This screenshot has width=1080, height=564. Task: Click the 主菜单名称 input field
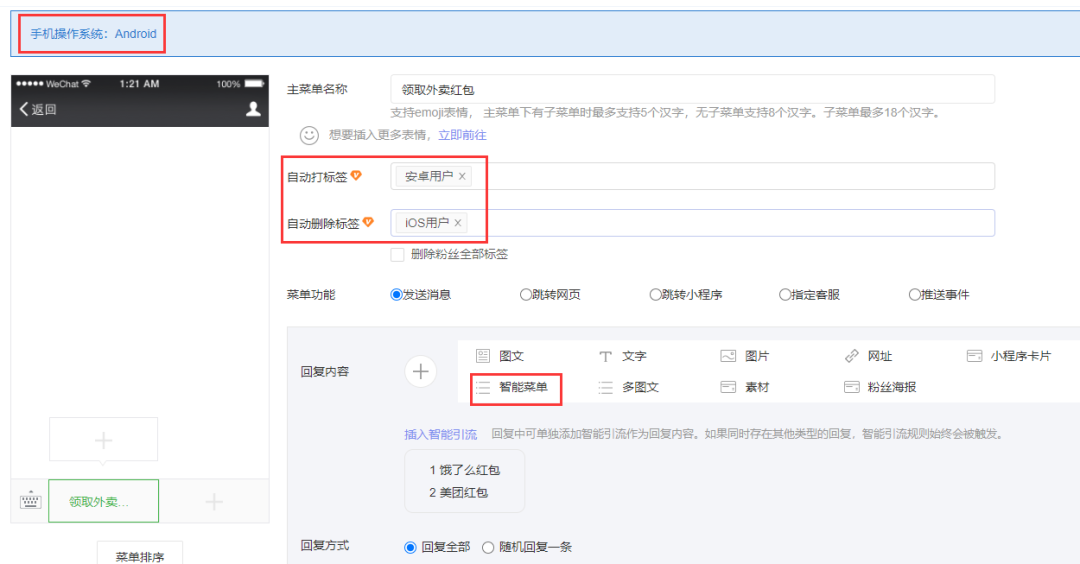pos(692,90)
